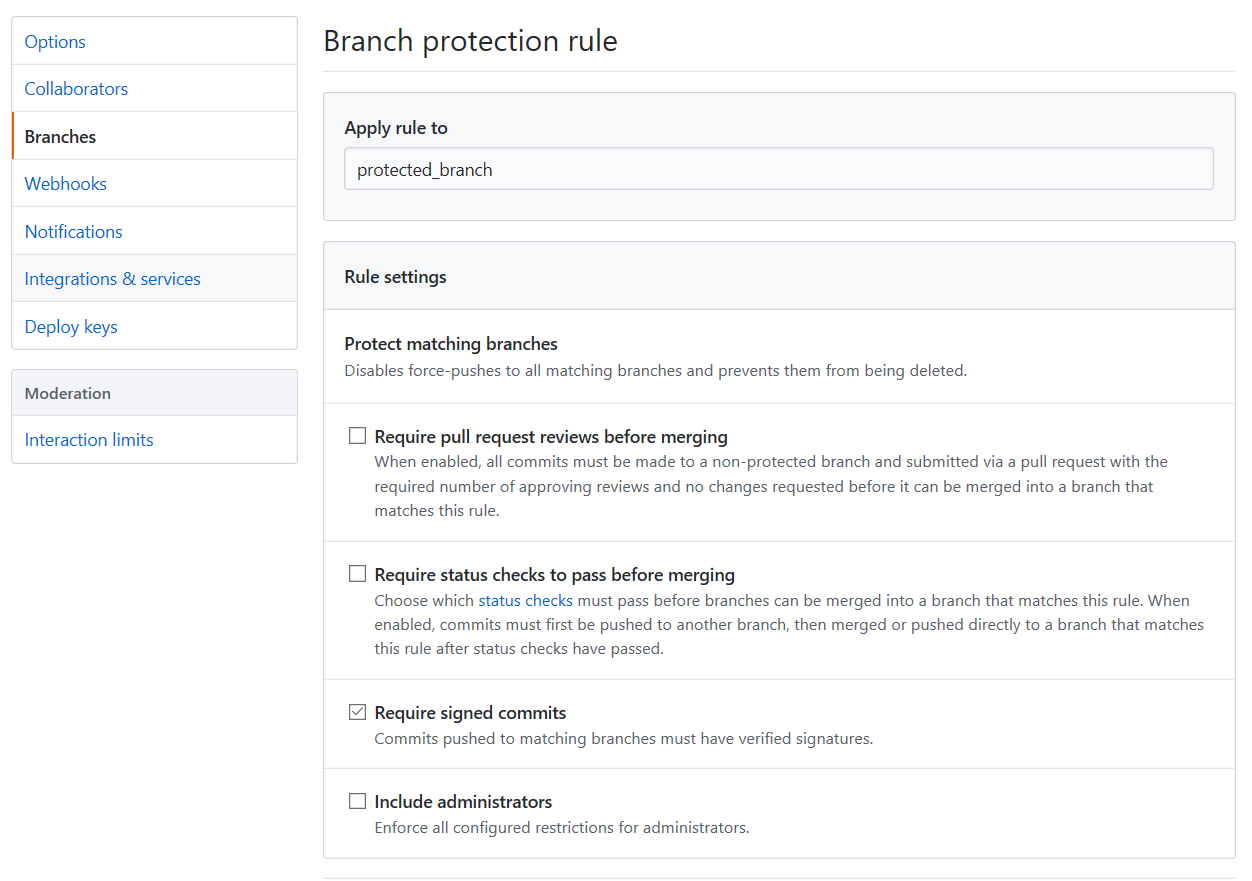Uncheck the Require signed commits checkbox
This screenshot has width=1252, height=881.
(357, 712)
